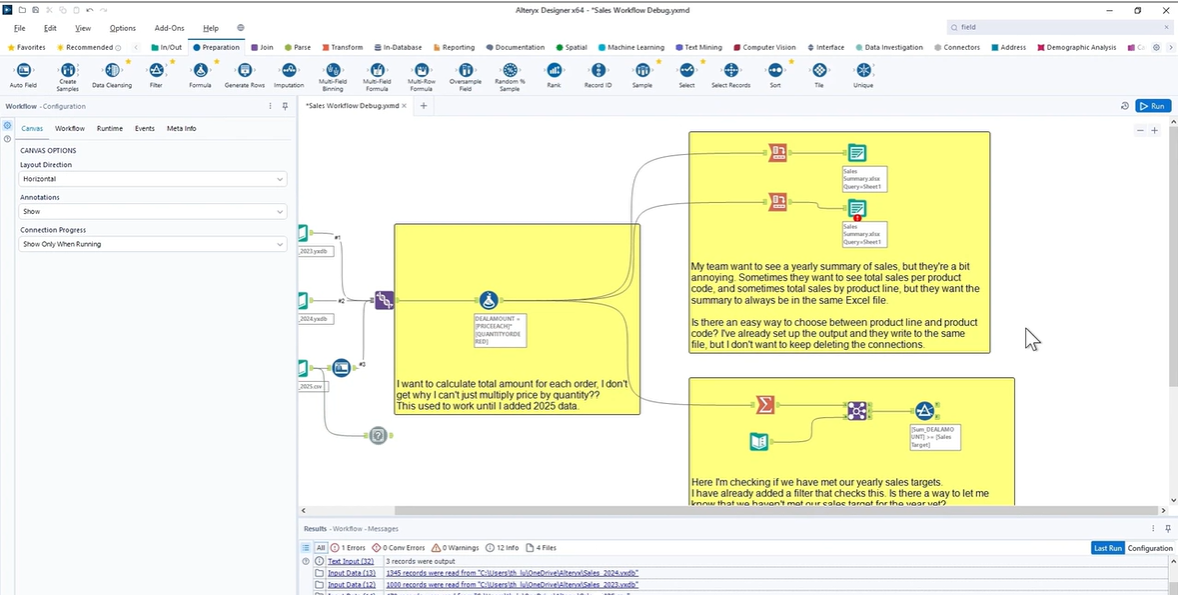Open Sales_2023 records read link
The height and width of the screenshot is (595, 1178).
coord(512,584)
